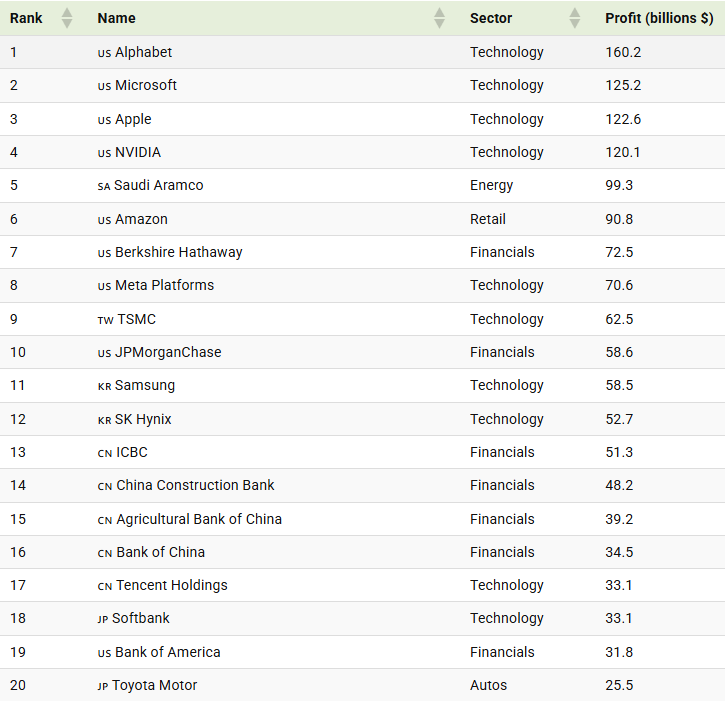
Task: Select the Berkshire Hathaway name
Action: pyautogui.click(x=178, y=252)
